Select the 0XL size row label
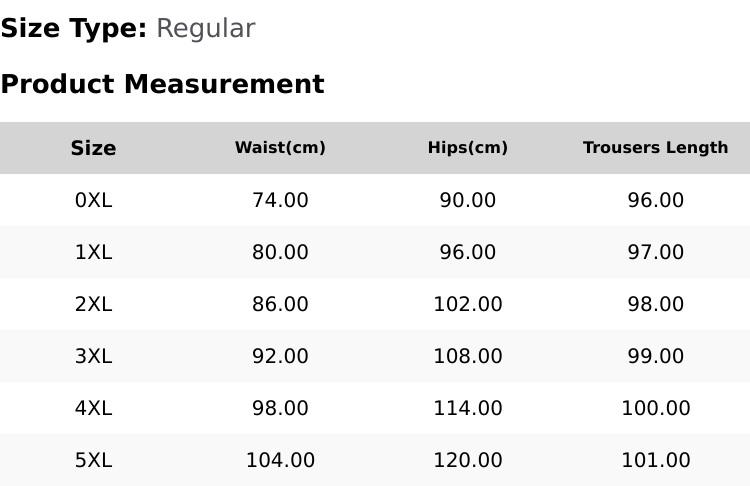Screen dimensions: 750x486 93,200
